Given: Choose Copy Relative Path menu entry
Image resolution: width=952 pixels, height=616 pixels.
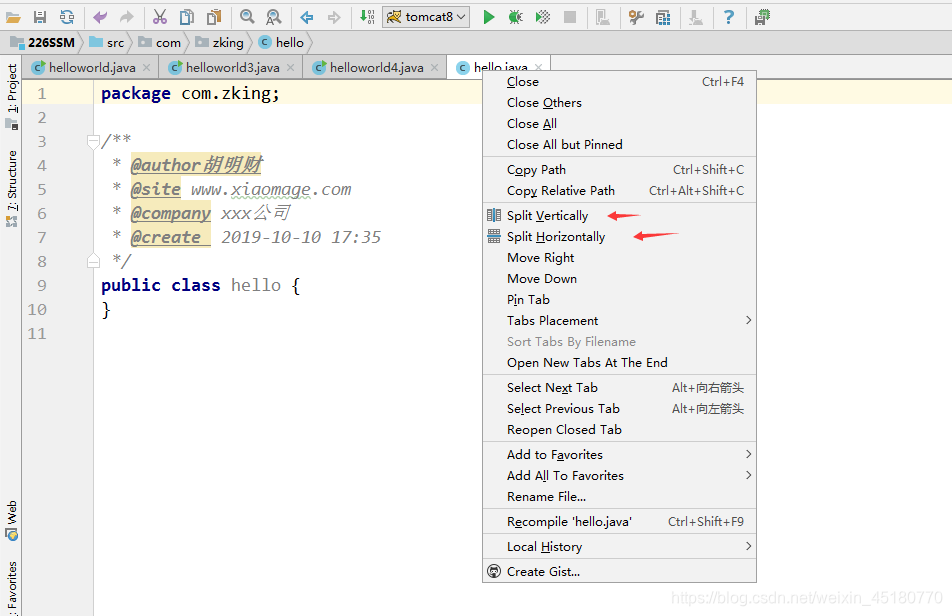Looking at the screenshot, I should (x=619, y=191).
